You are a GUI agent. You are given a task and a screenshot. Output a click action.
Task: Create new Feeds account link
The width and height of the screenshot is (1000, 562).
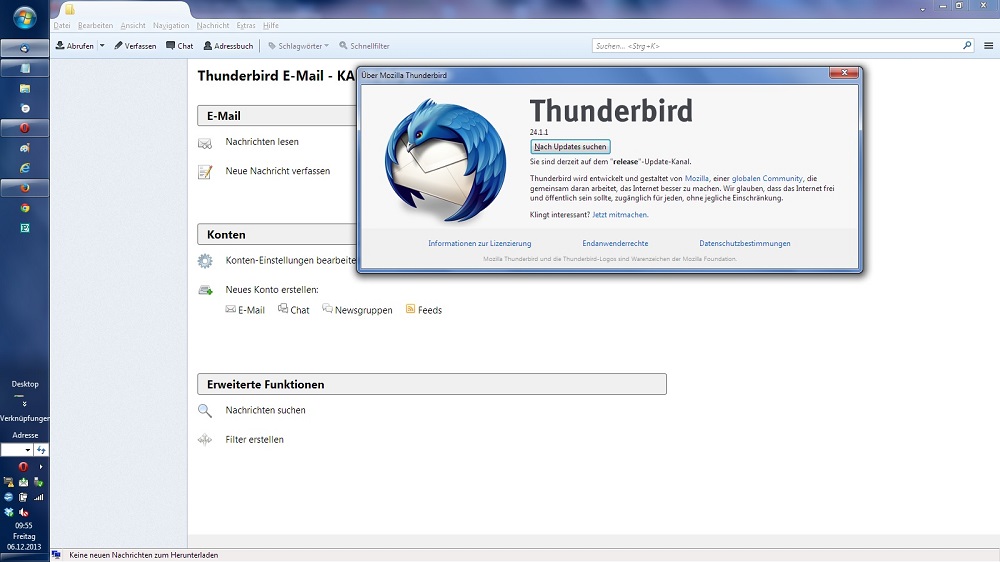[423, 309]
